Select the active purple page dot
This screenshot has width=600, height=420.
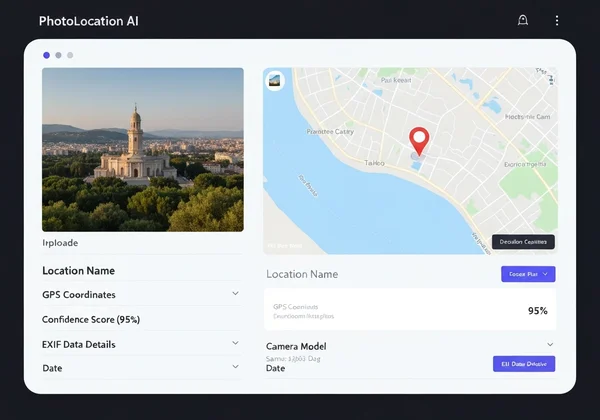(46, 55)
